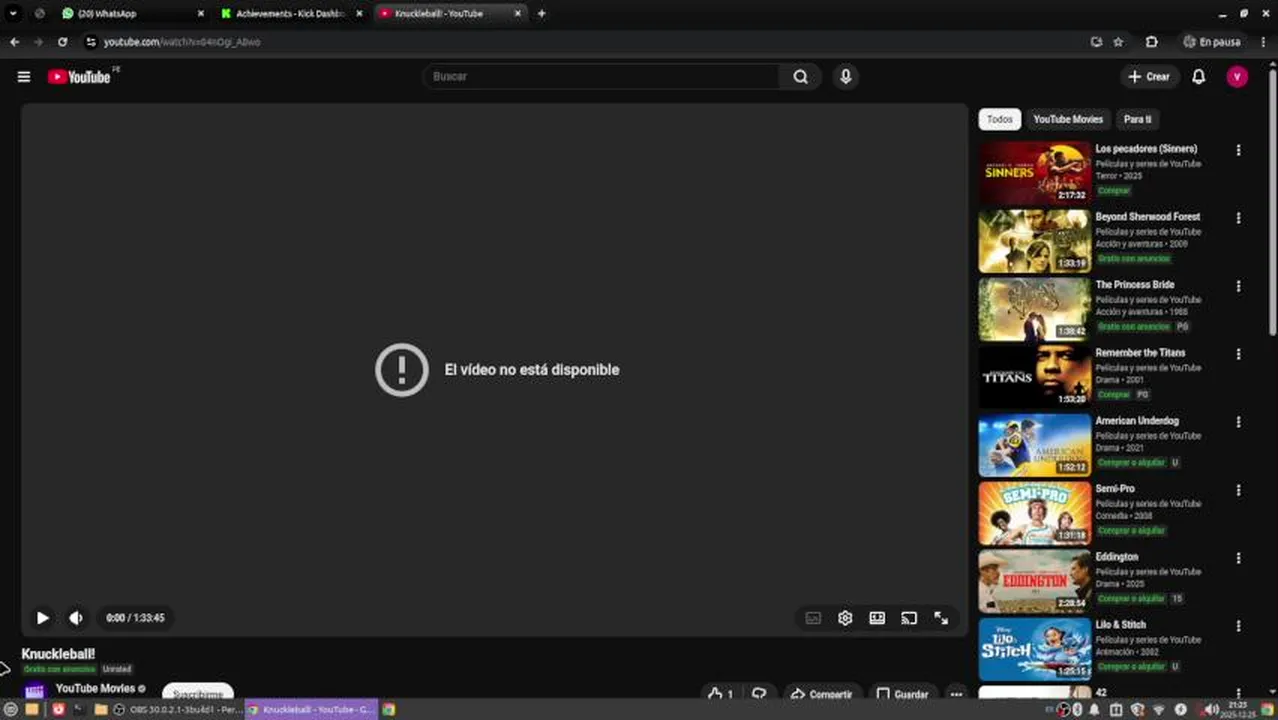
Task: Open more options for Semi-Pro
Action: tap(1238, 490)
